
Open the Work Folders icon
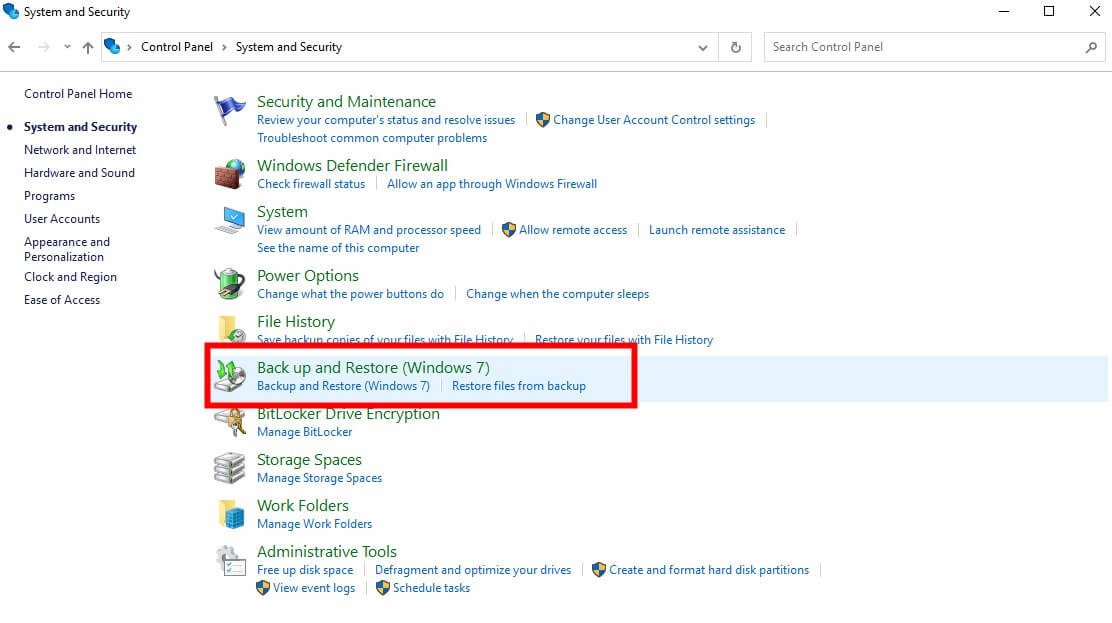[231, 514]
